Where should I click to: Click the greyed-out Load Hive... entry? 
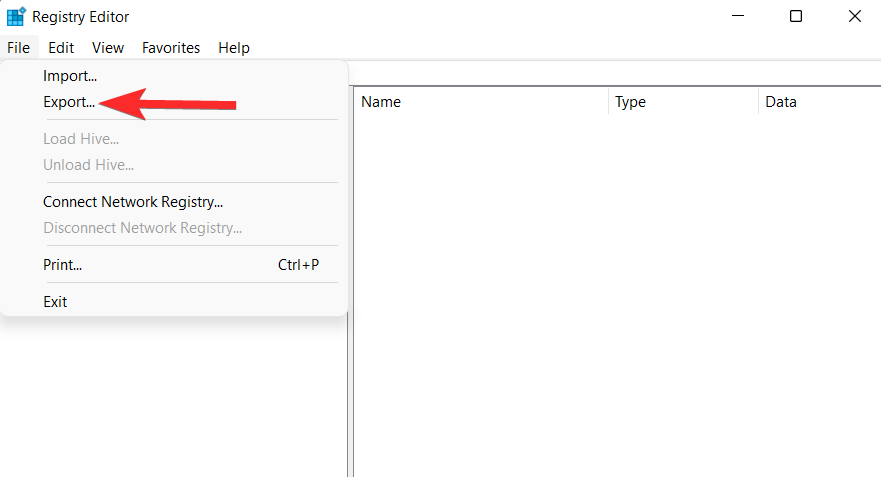(x=81, y=139)
